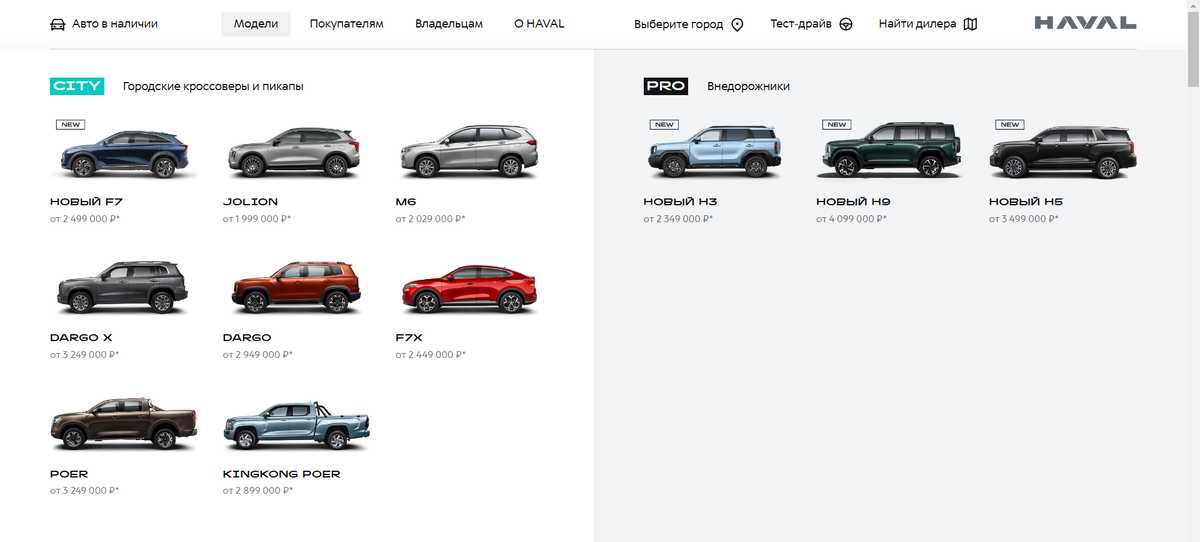Click the CITY category badge

point(77,86)
